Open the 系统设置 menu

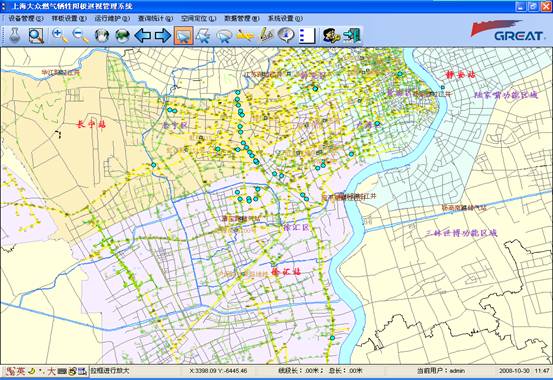(285, 18)
